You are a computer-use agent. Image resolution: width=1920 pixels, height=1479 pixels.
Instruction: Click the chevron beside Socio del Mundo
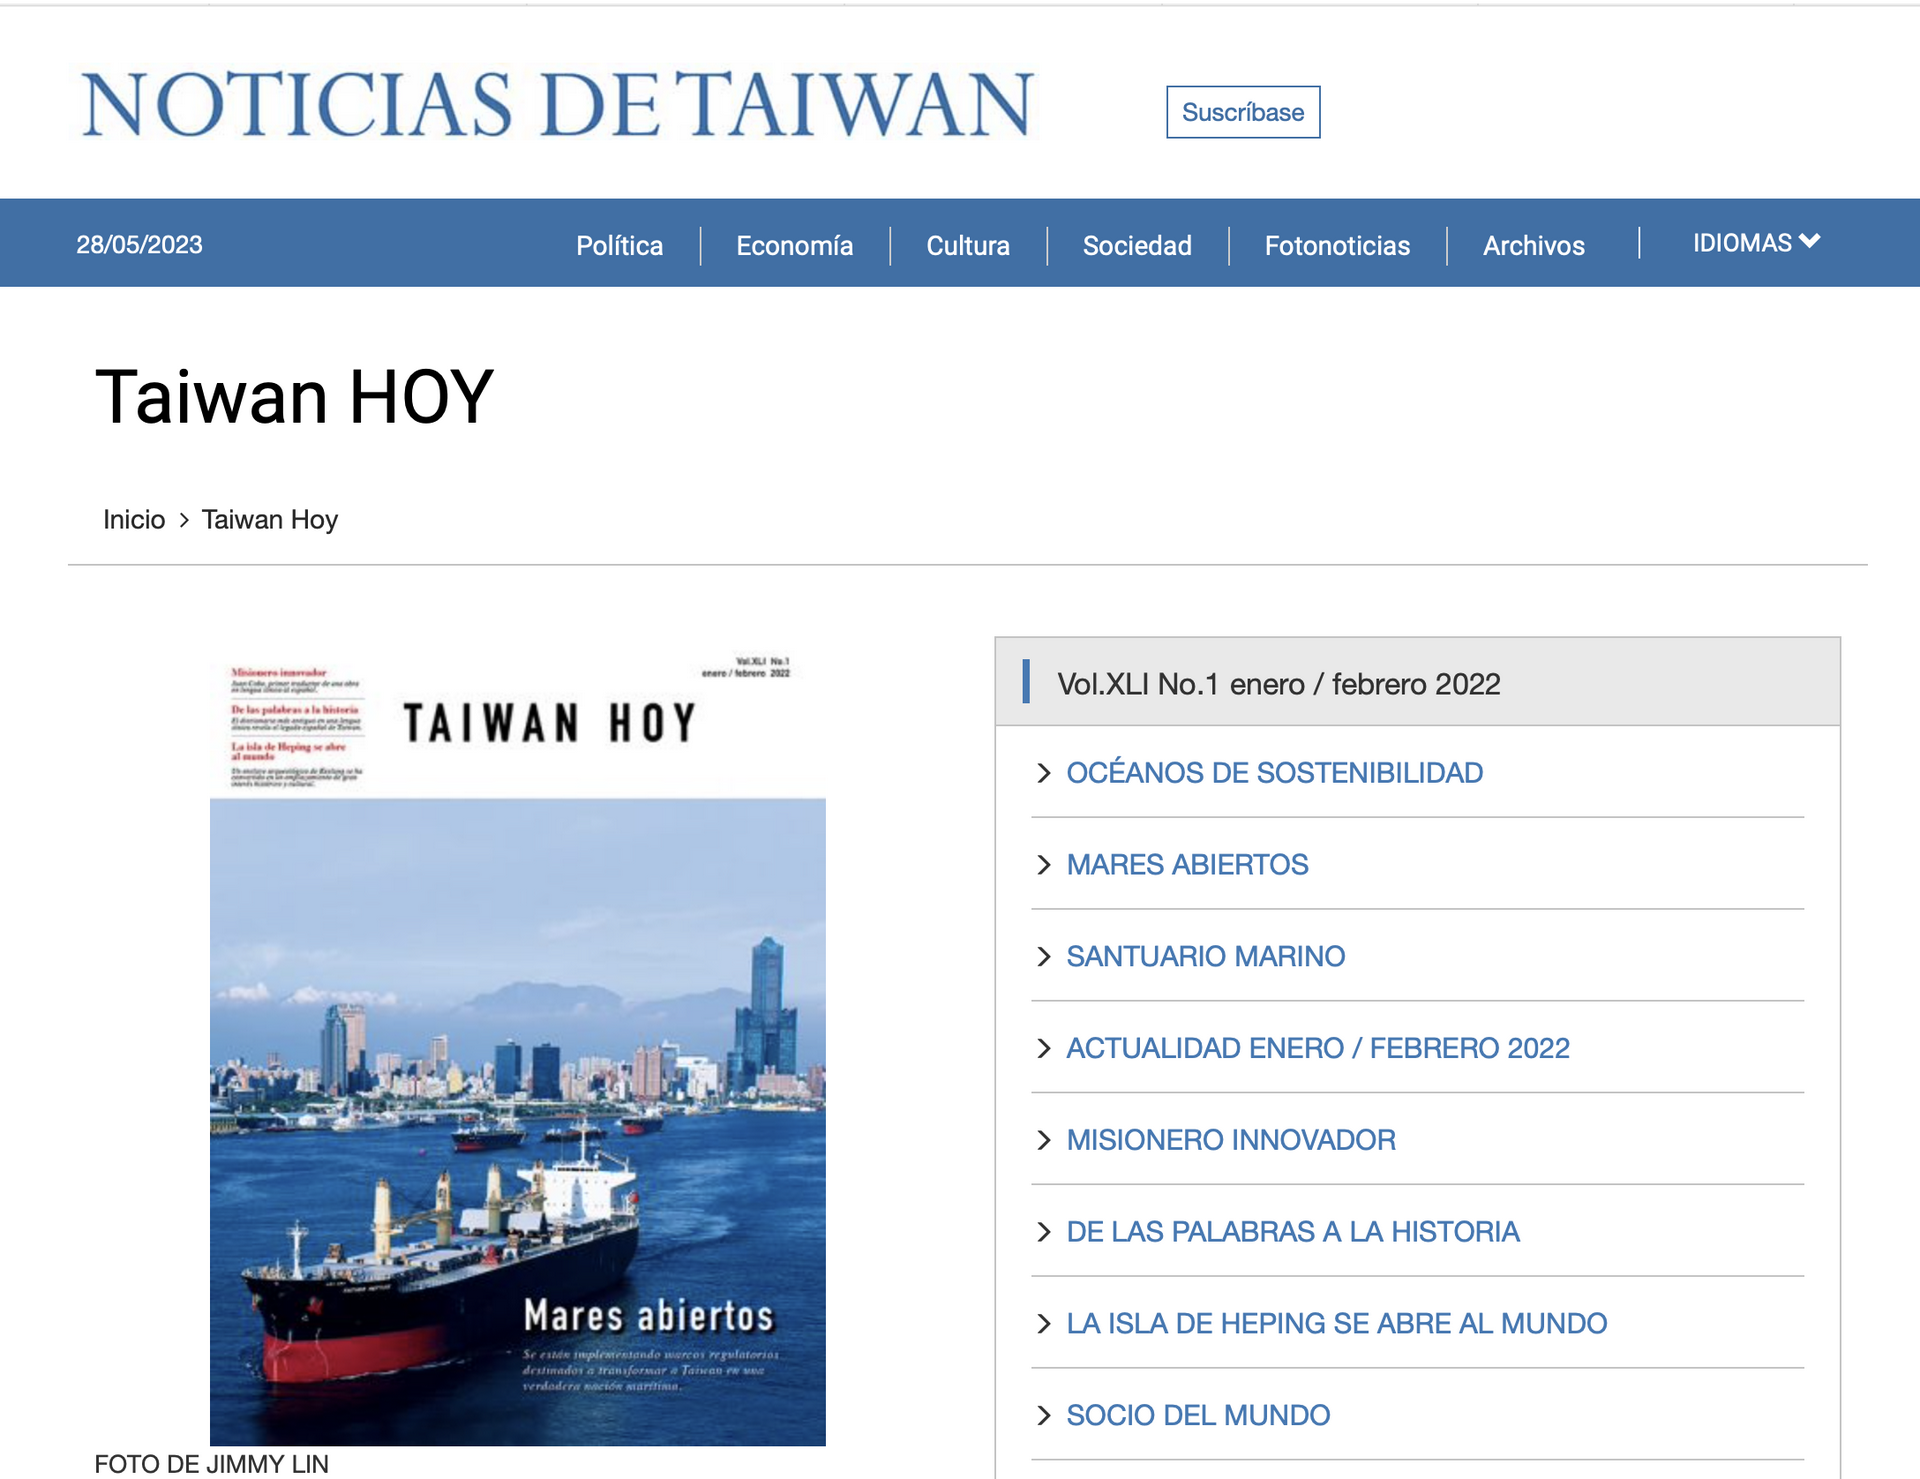click(x=1044, y=1415)
